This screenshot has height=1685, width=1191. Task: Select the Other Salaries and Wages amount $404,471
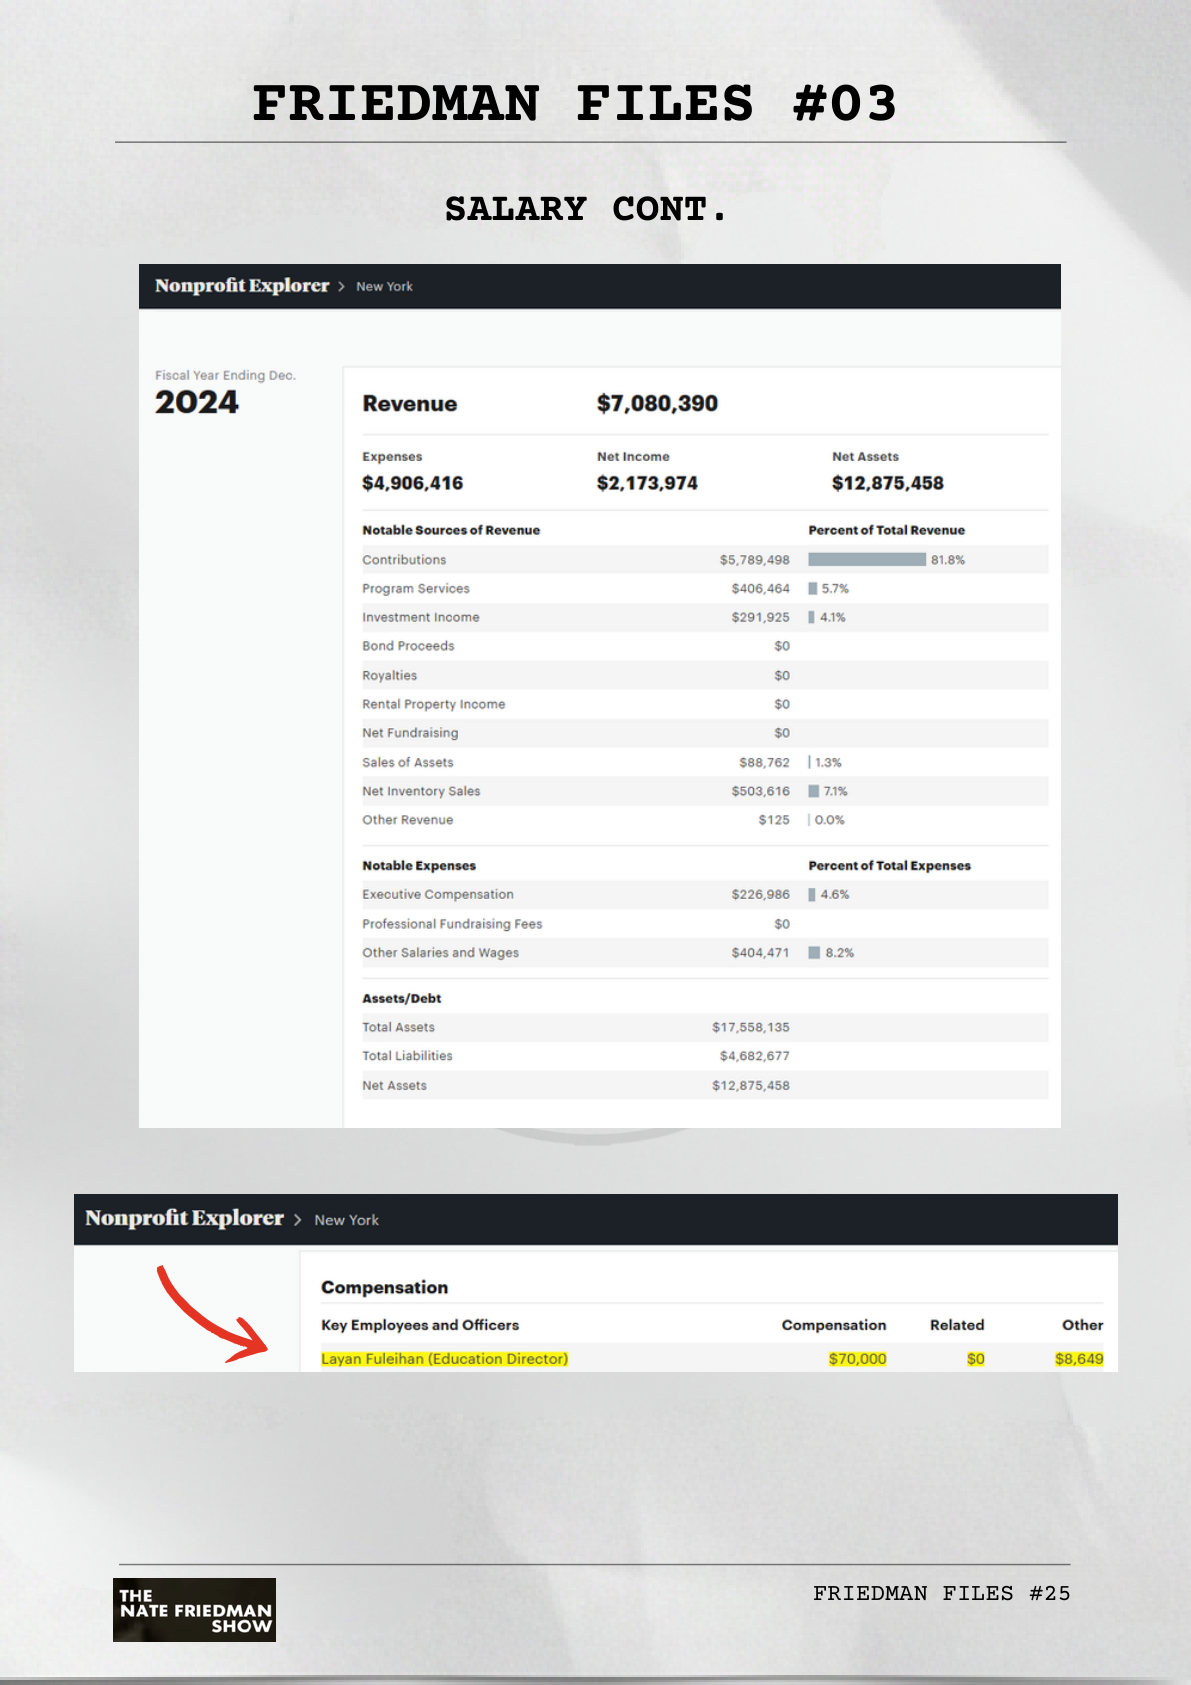(760, 953)
